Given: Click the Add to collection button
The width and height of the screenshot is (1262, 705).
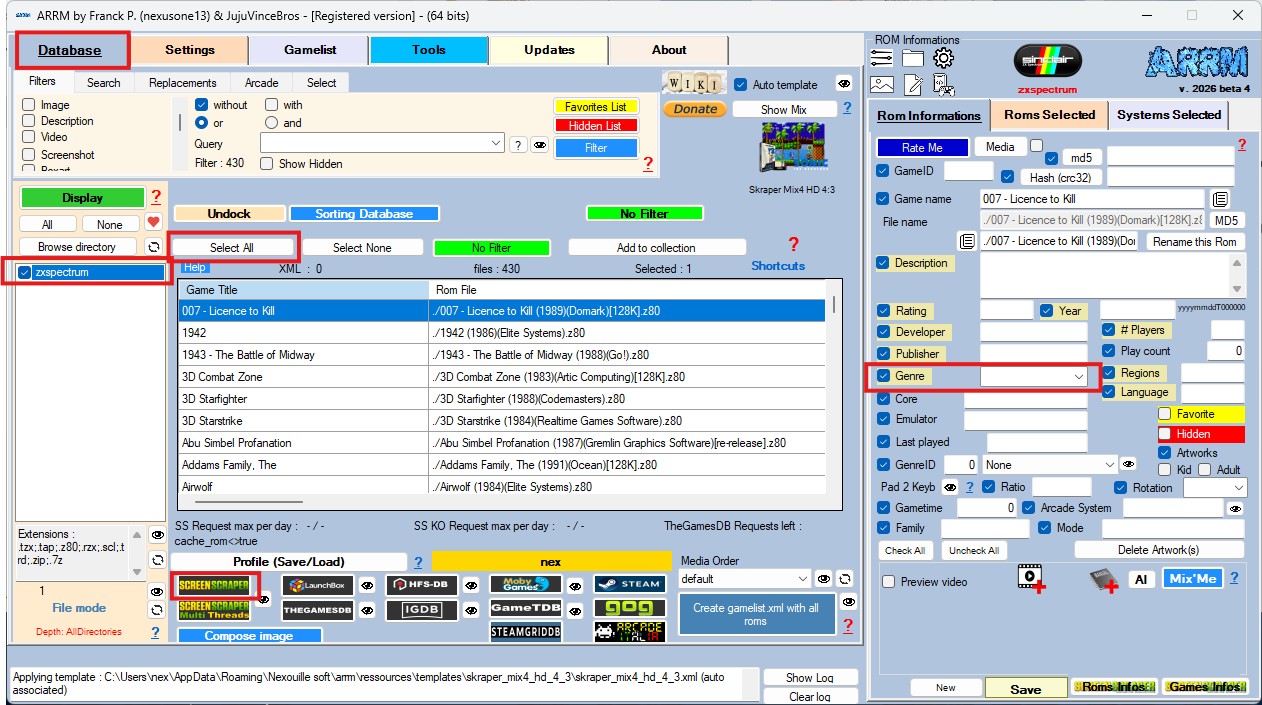Looking at the screenshot, I should [x=656, y=248].
